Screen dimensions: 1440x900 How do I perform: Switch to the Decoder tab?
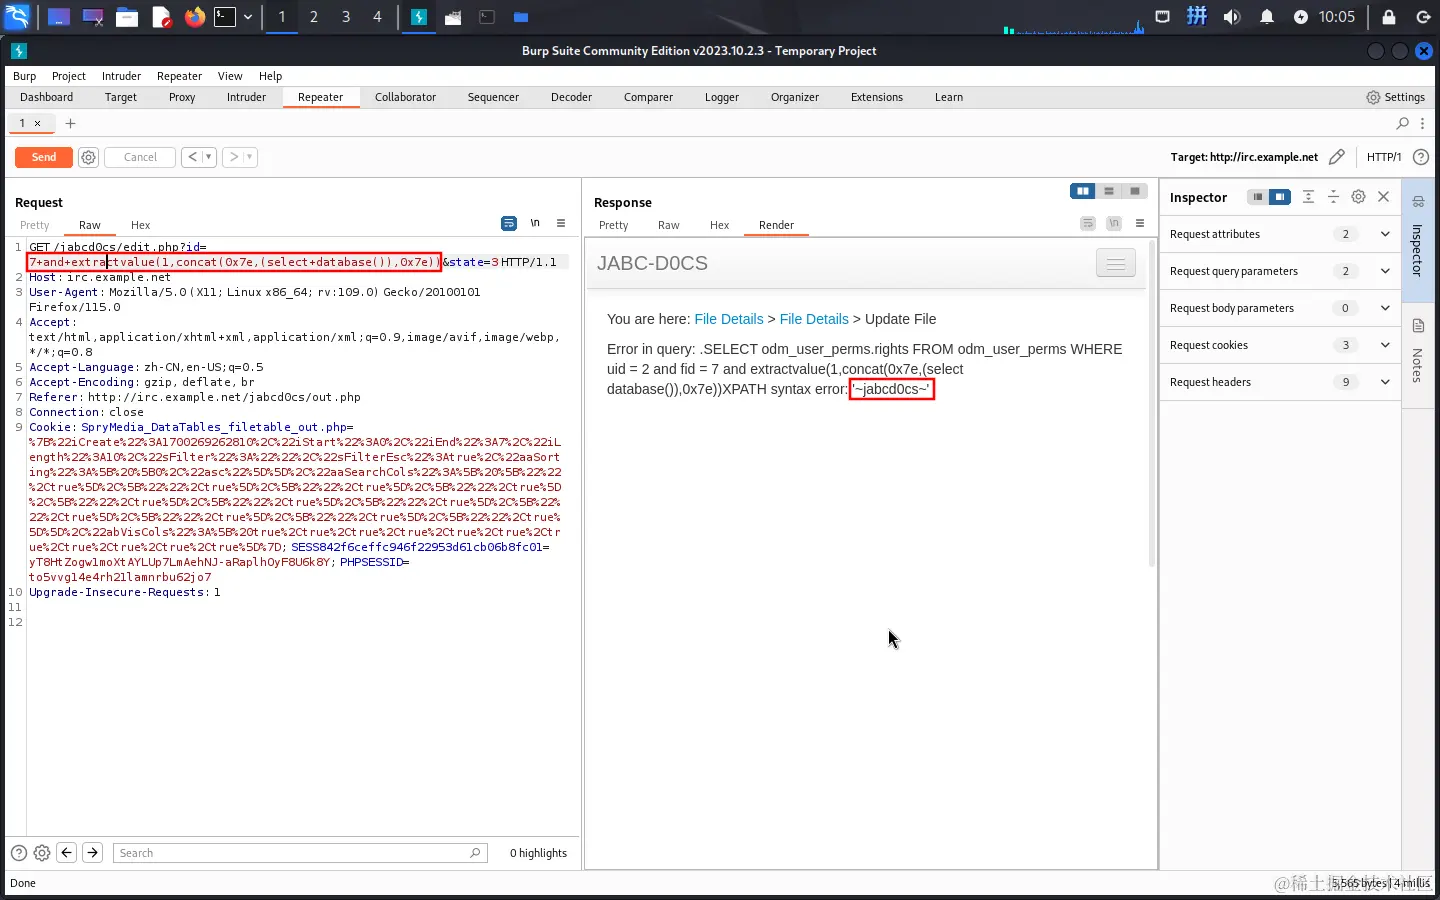click(571, 97)
